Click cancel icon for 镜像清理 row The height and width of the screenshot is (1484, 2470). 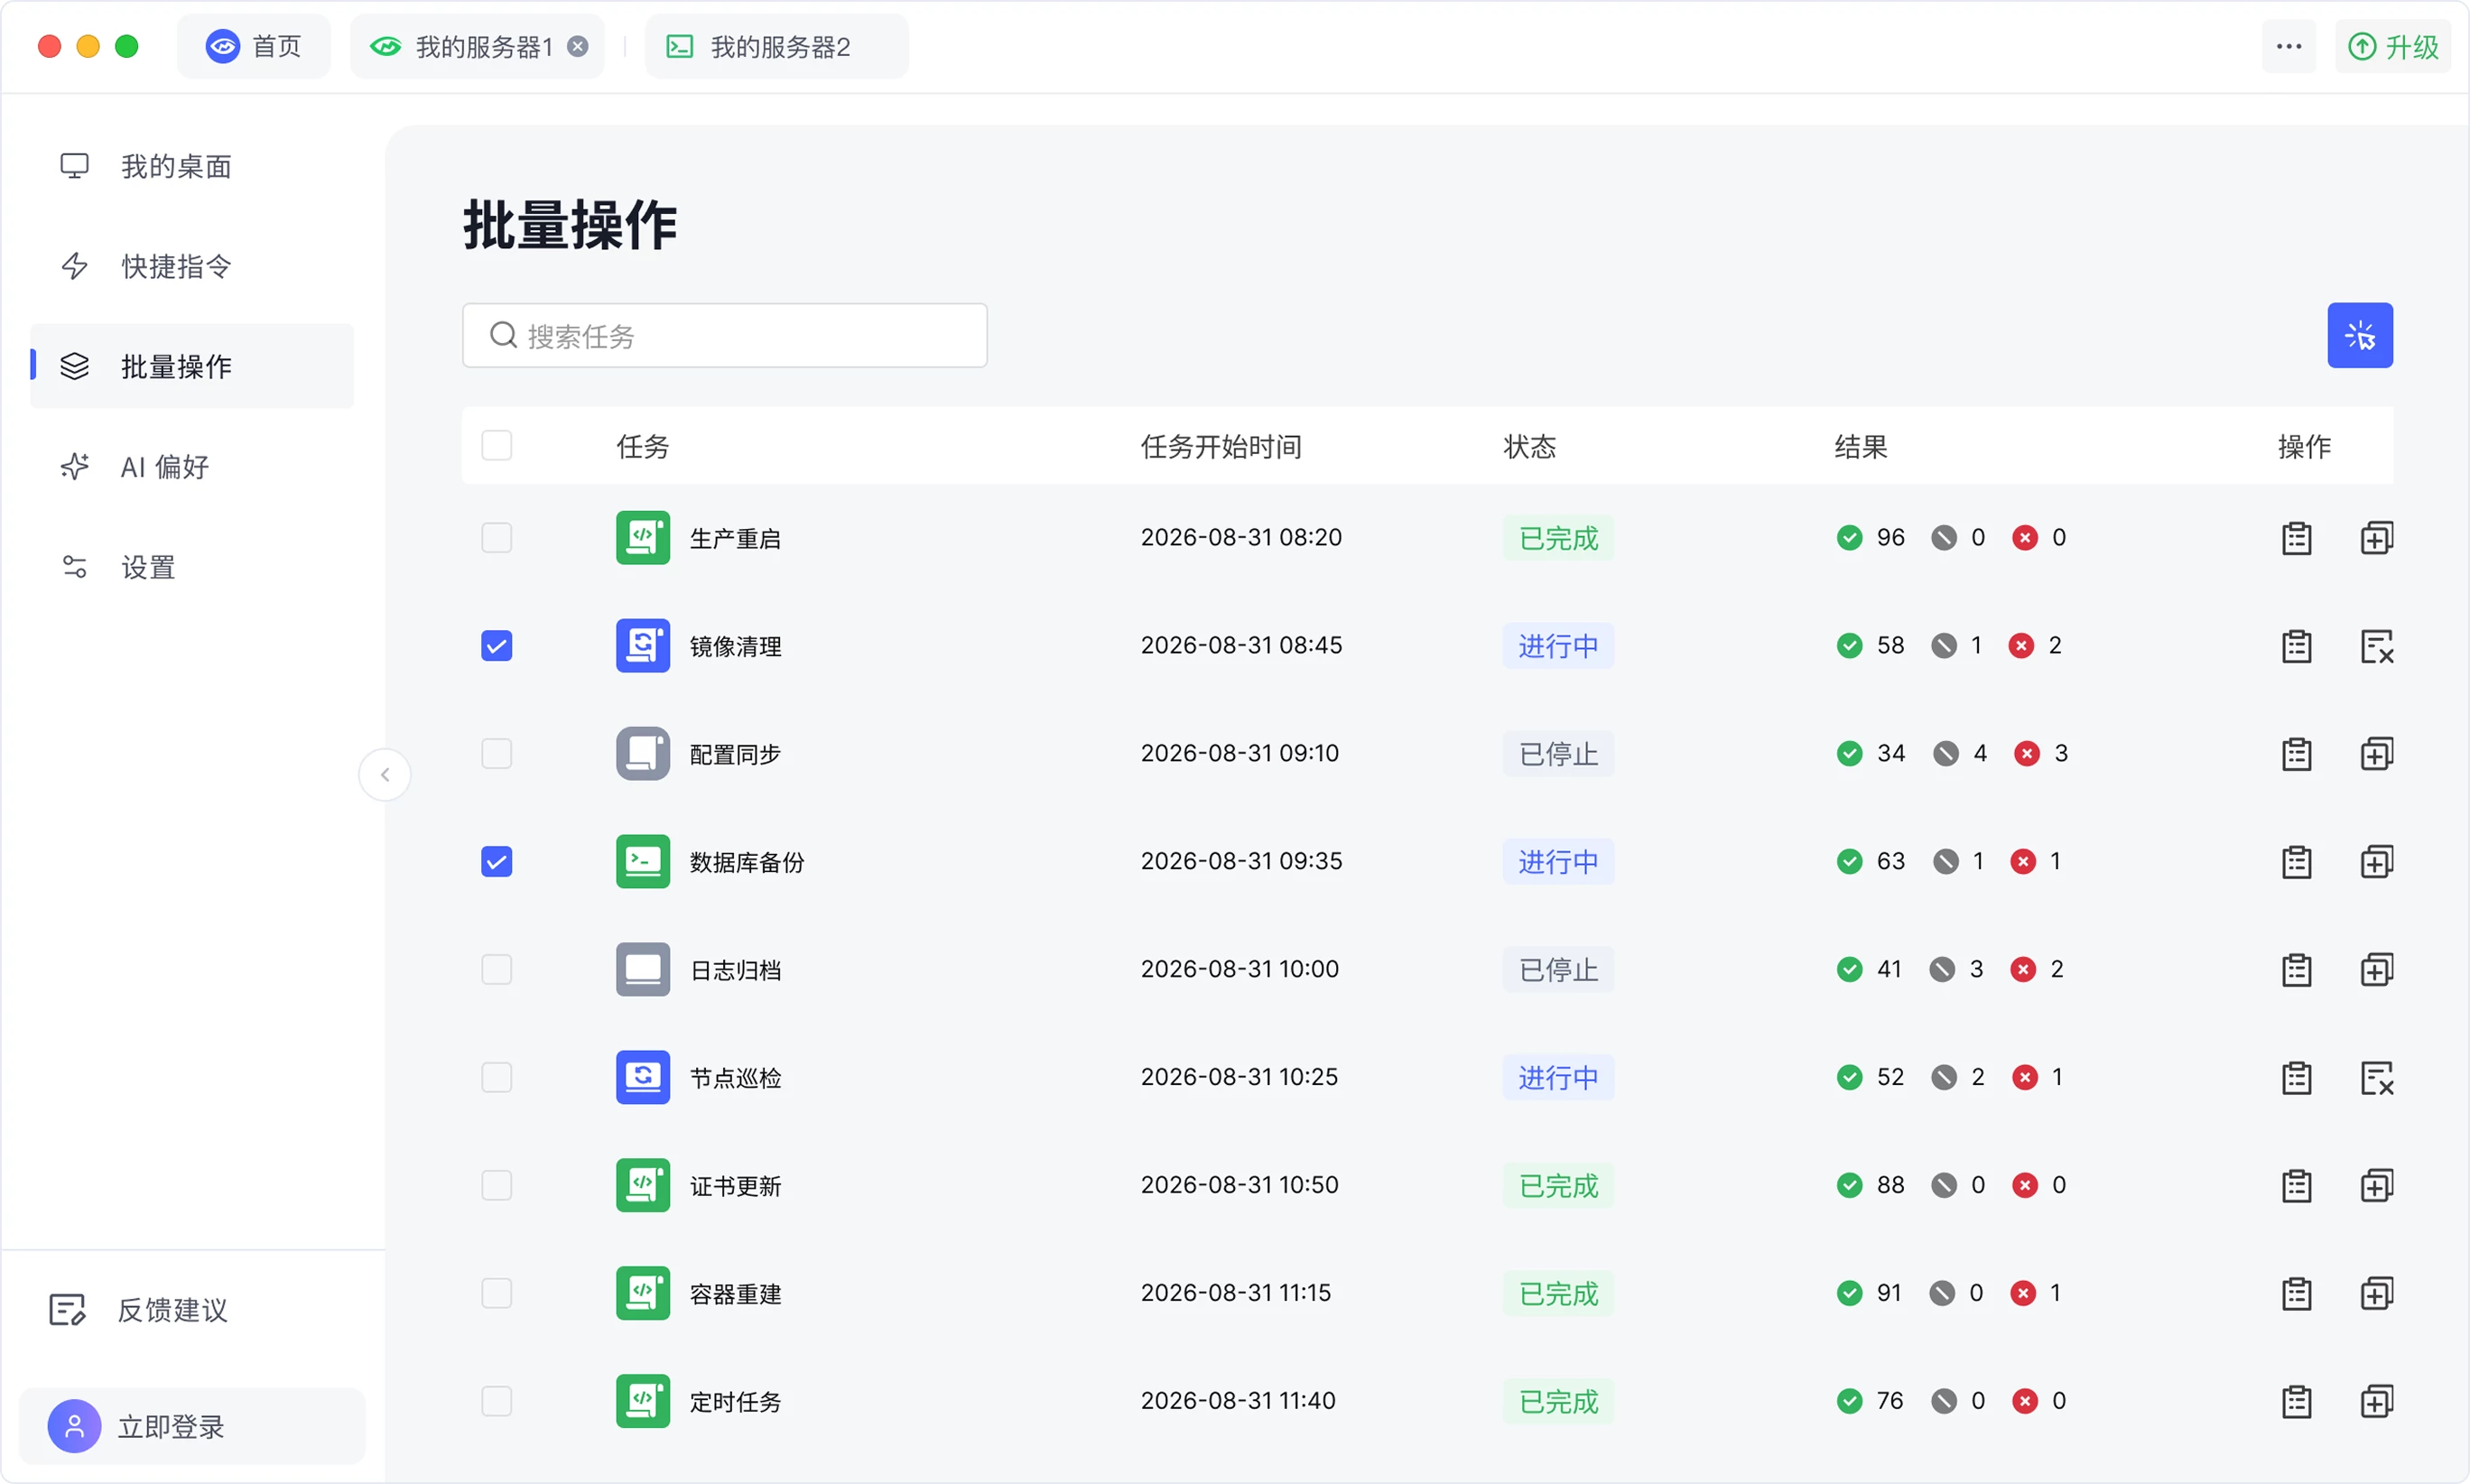[x=2376, y=646]
